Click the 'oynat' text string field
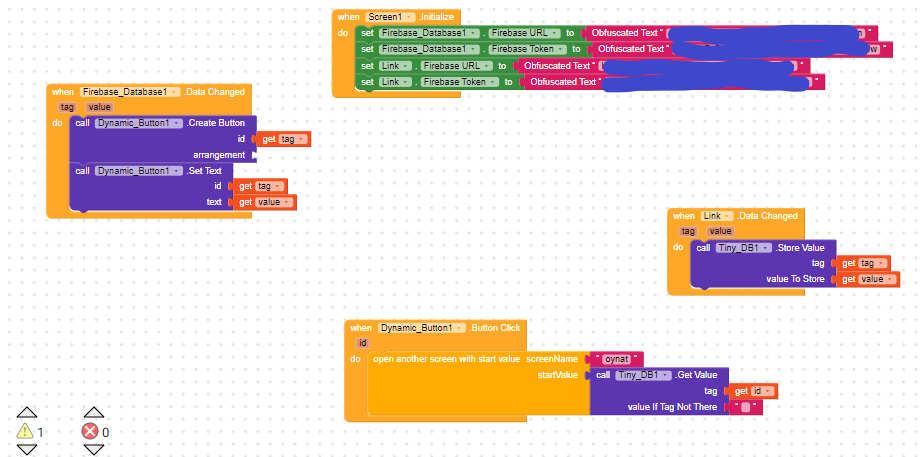Screen dimensions: 920x457 pyautogui.click(x=615, y=359)
